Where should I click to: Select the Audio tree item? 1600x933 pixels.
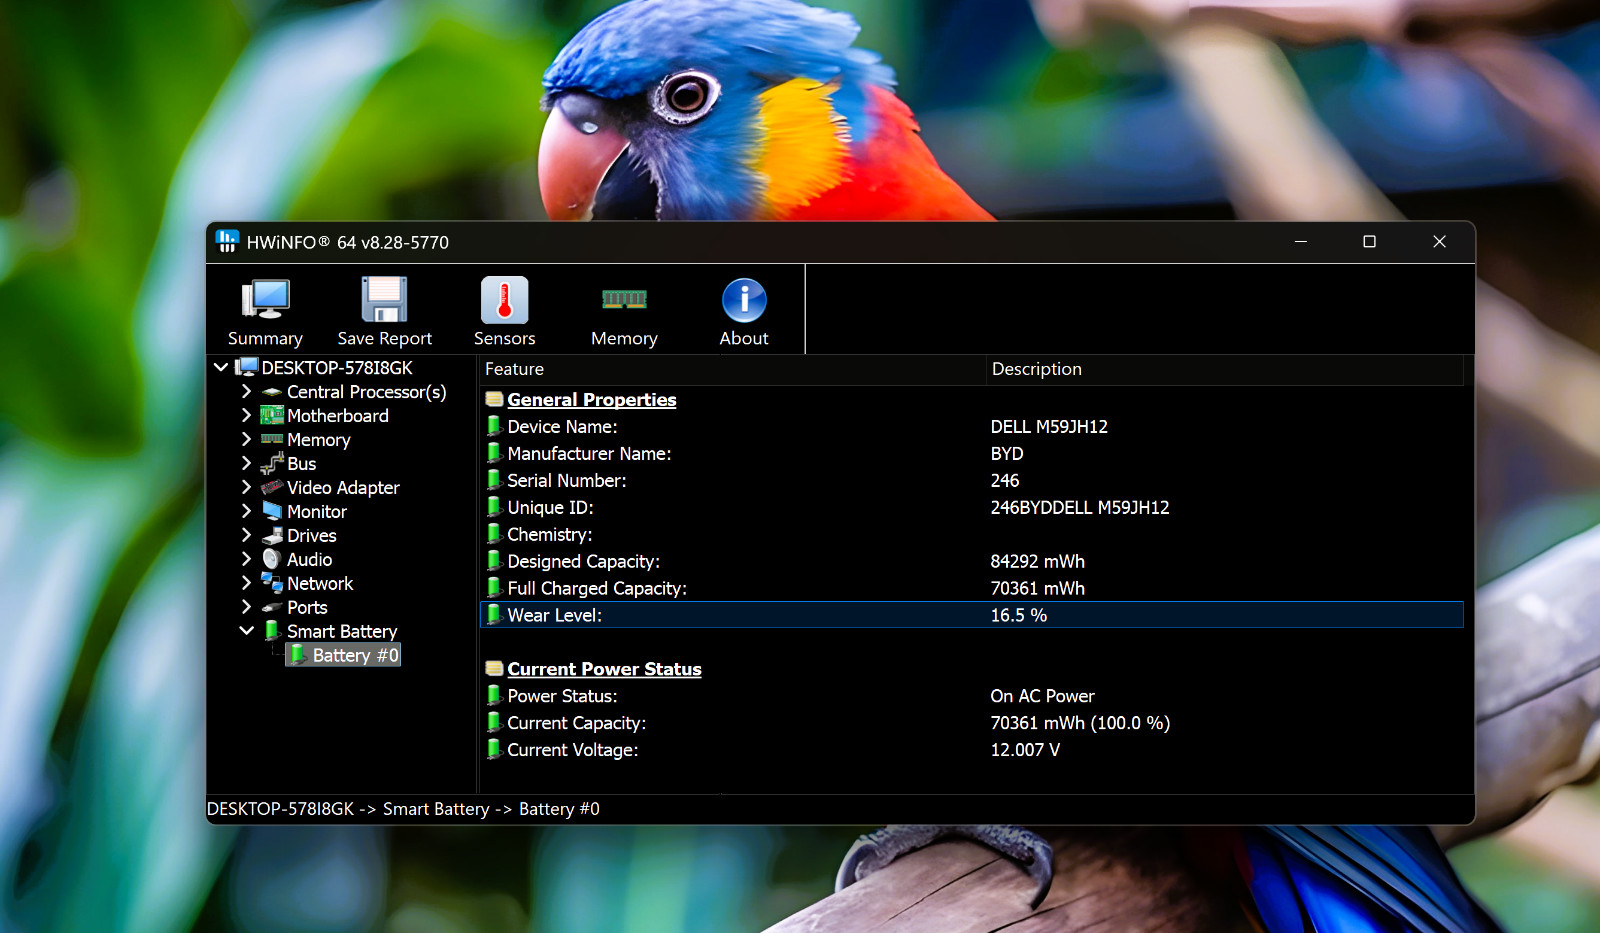coord(309,559)
